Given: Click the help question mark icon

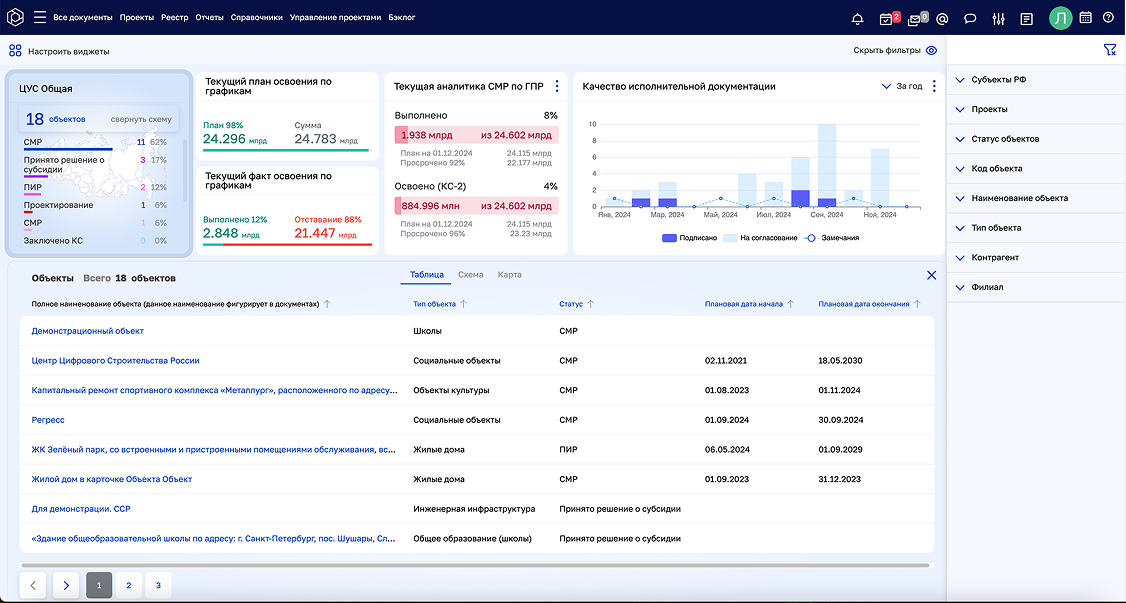Looking at the screenshot, I should click(x=1108, y=17).
